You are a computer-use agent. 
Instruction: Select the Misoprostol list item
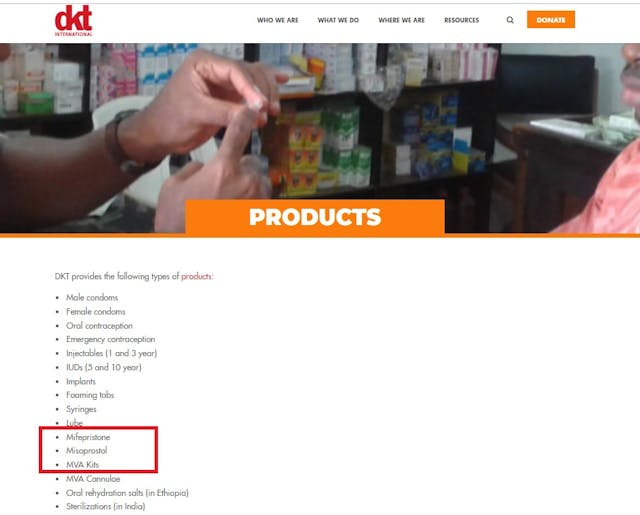pos(87,451)
